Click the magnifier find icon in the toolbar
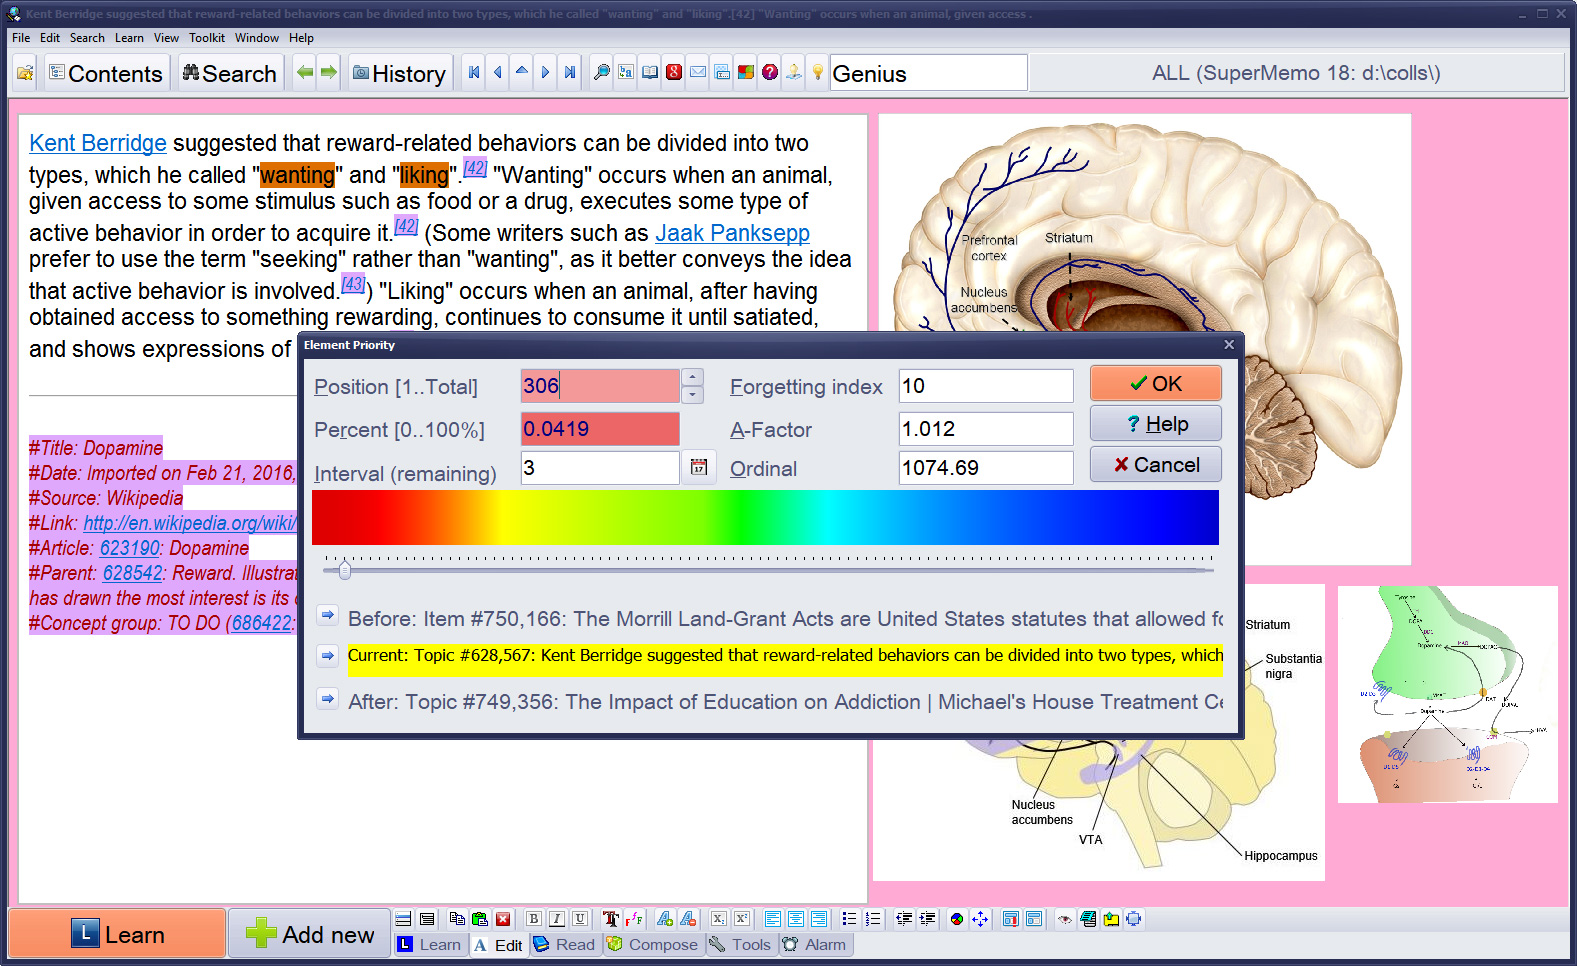 (x=601, y=73)
